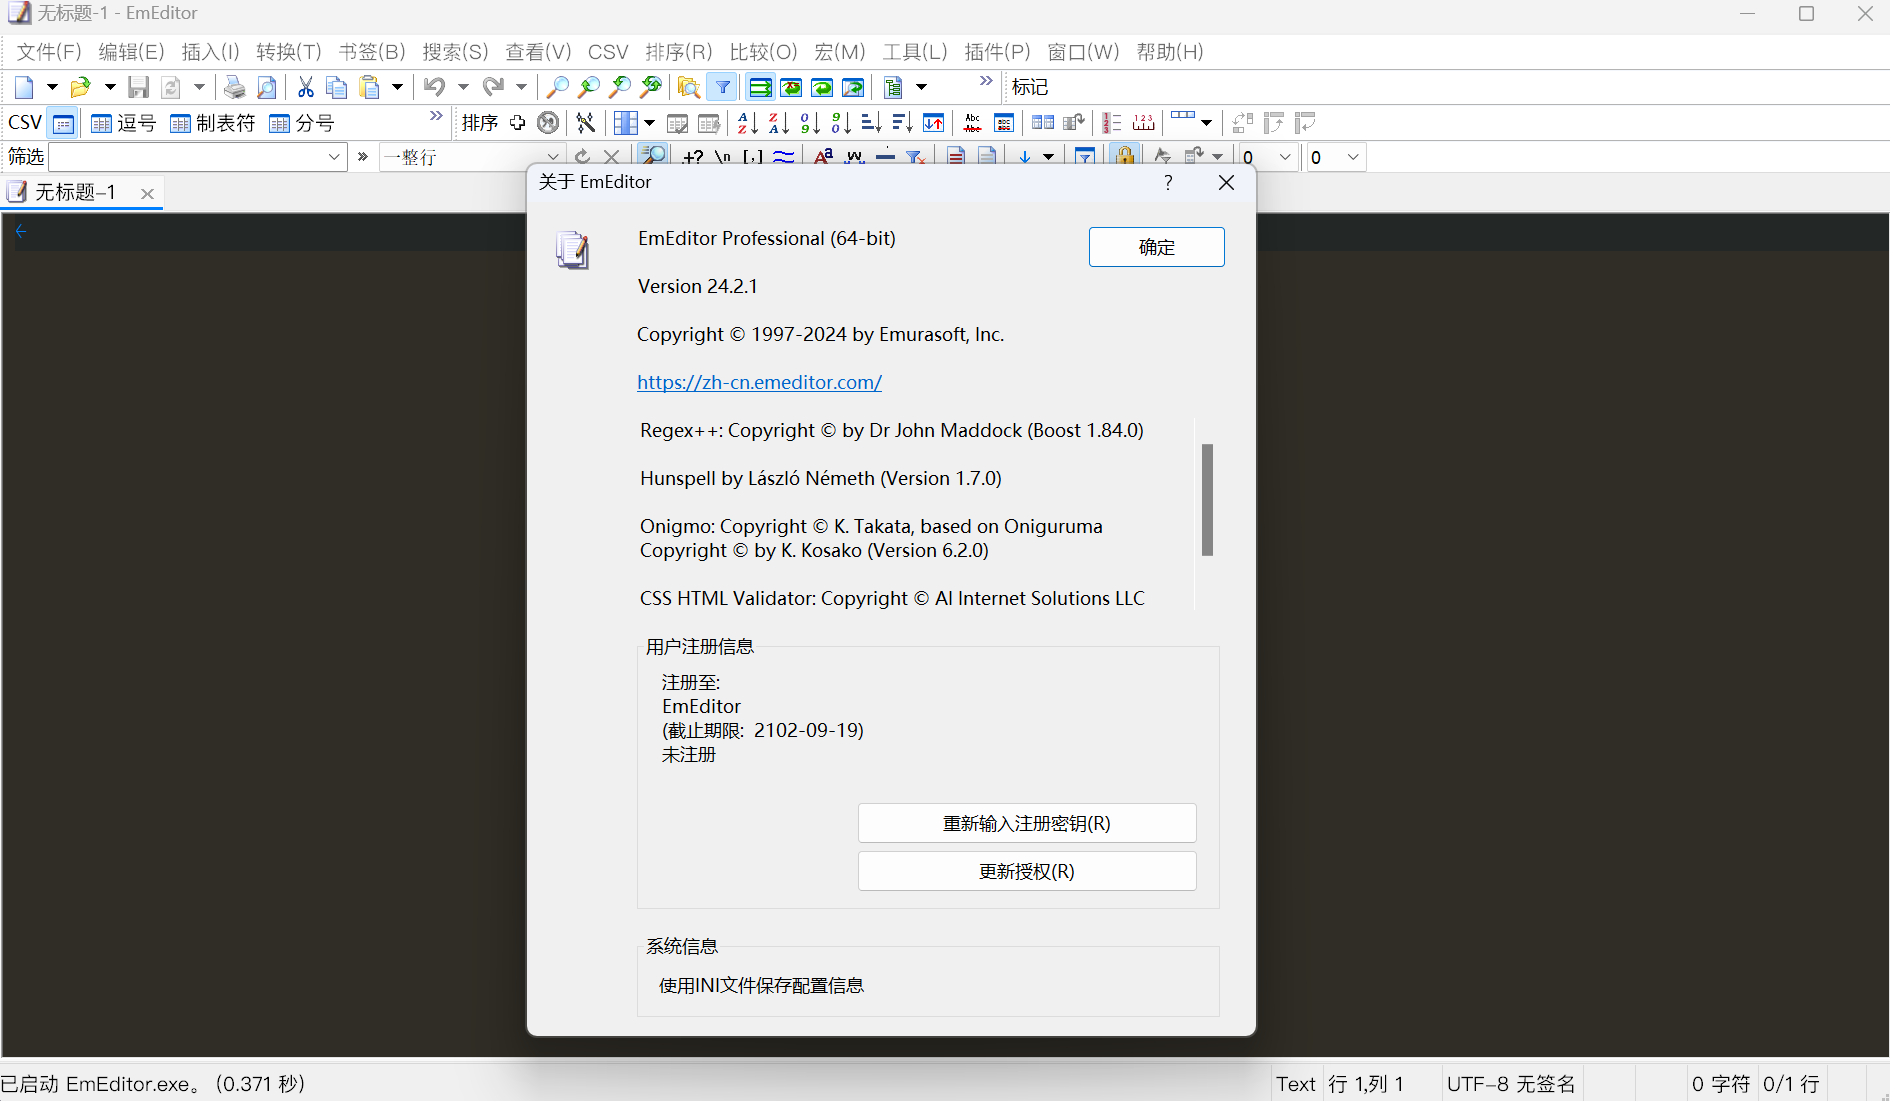Click the line numbers 123 icon

click(x=1112, y=123)
